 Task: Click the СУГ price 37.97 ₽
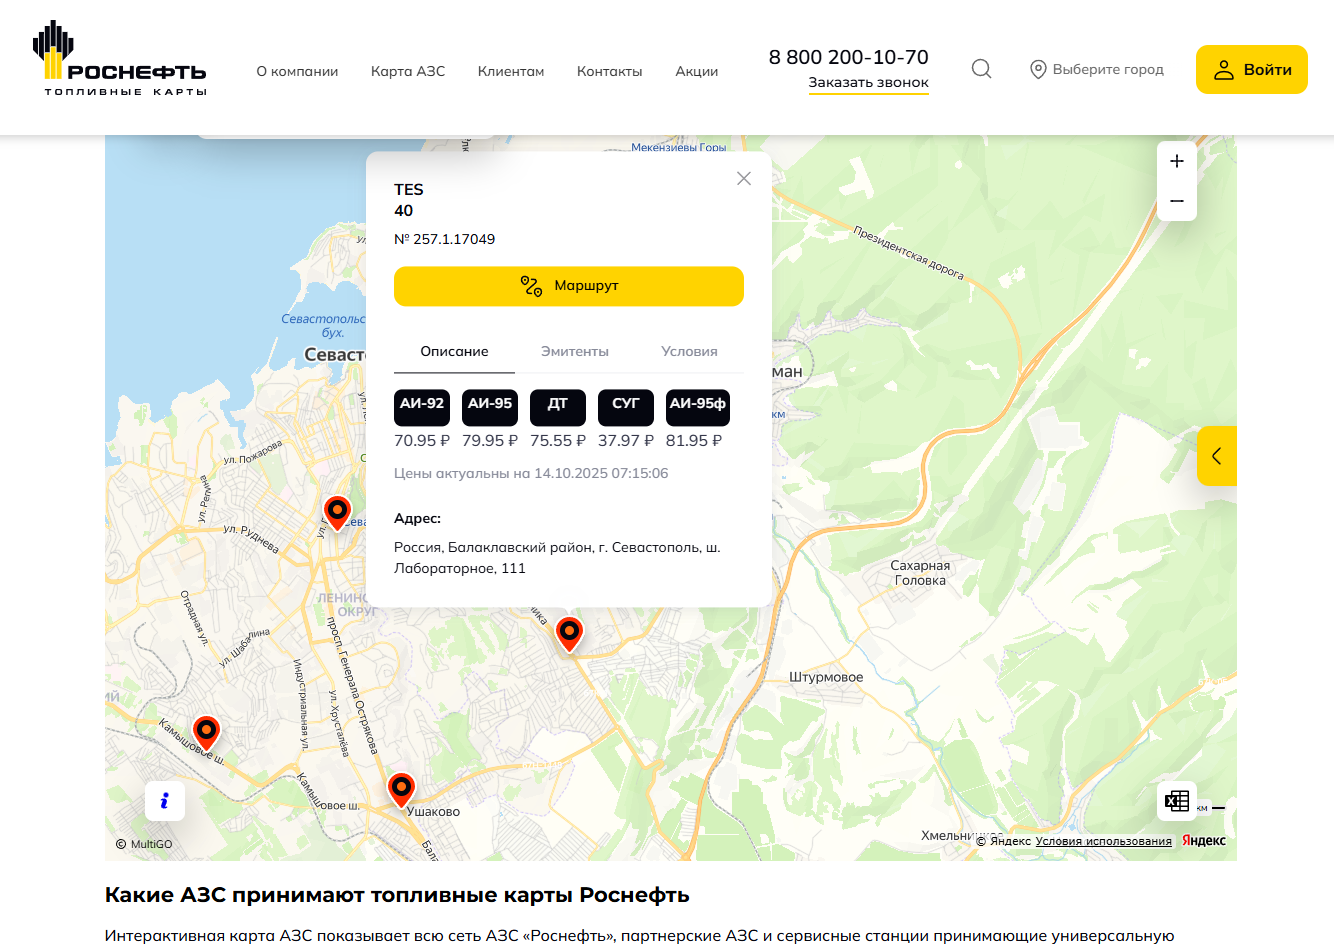626,441
